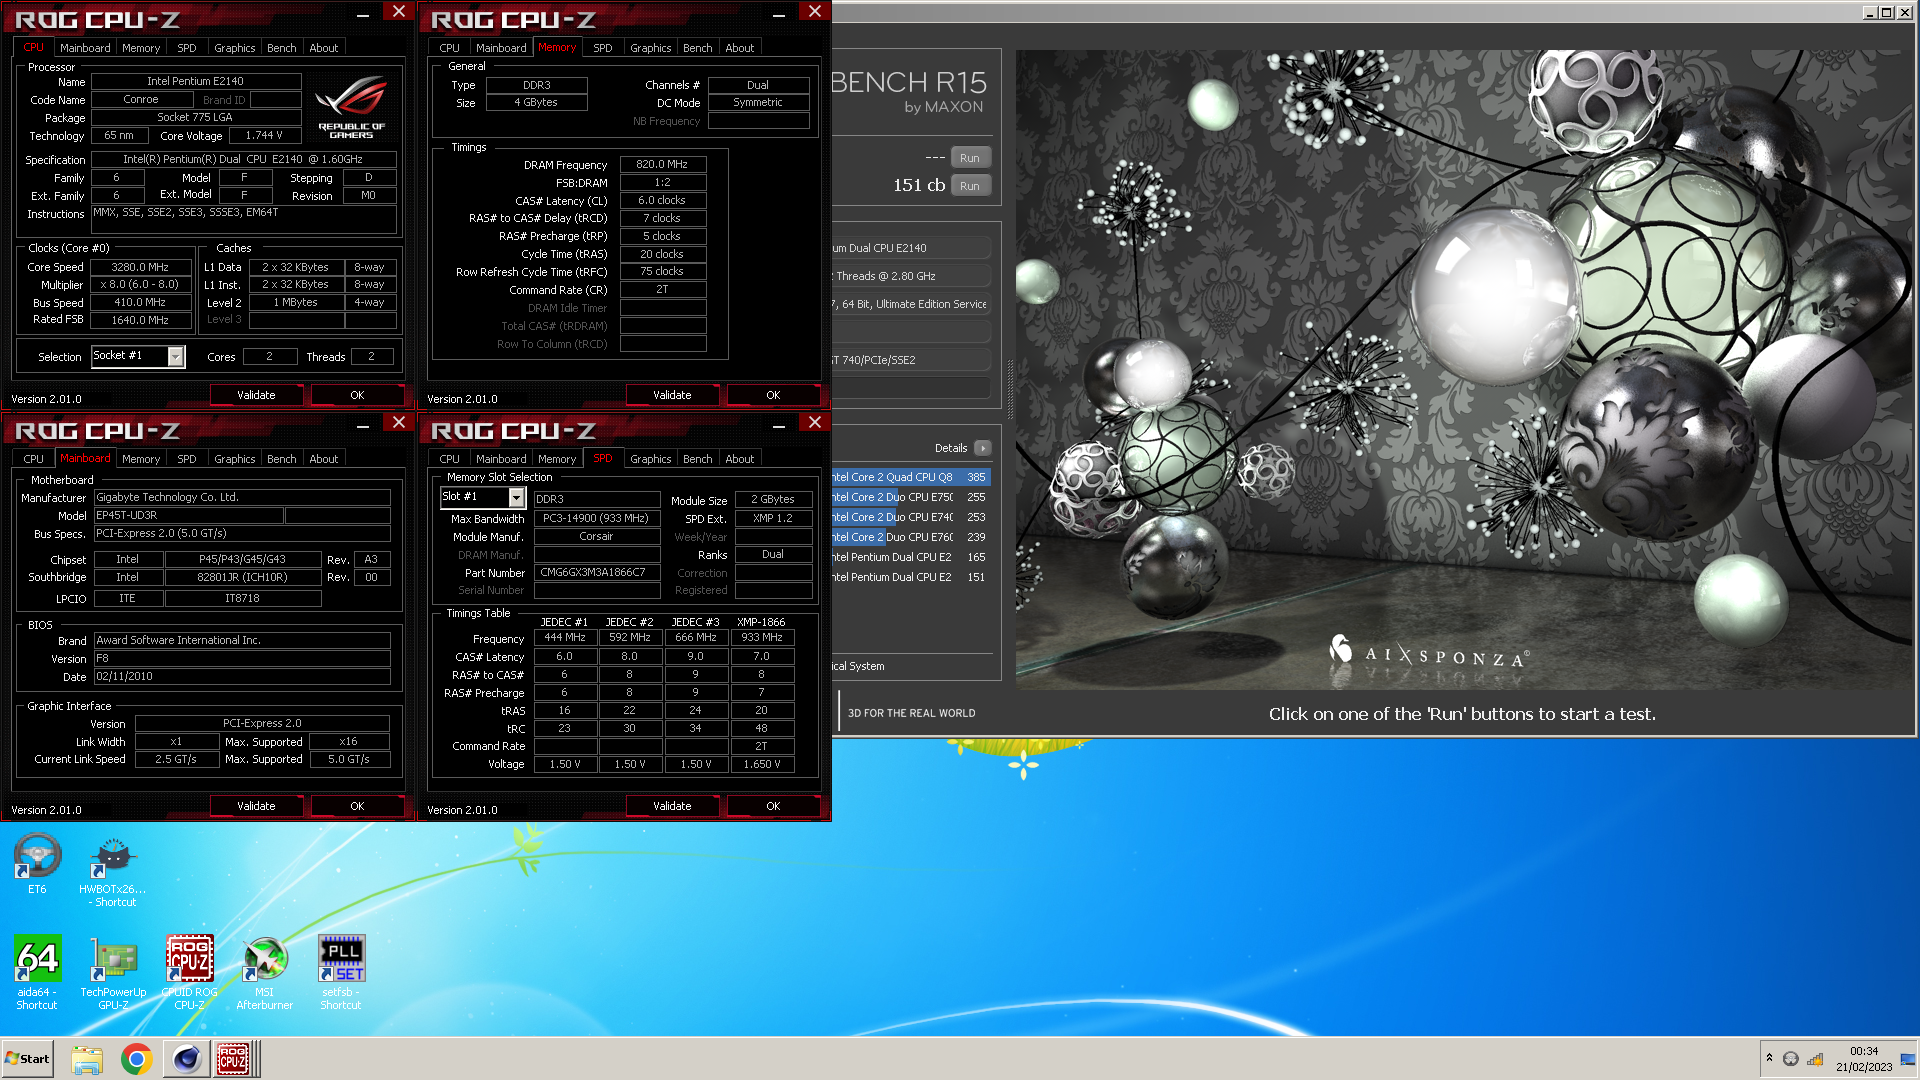
Task: Open Bench tab in CPU window
Action: [282, 48]
